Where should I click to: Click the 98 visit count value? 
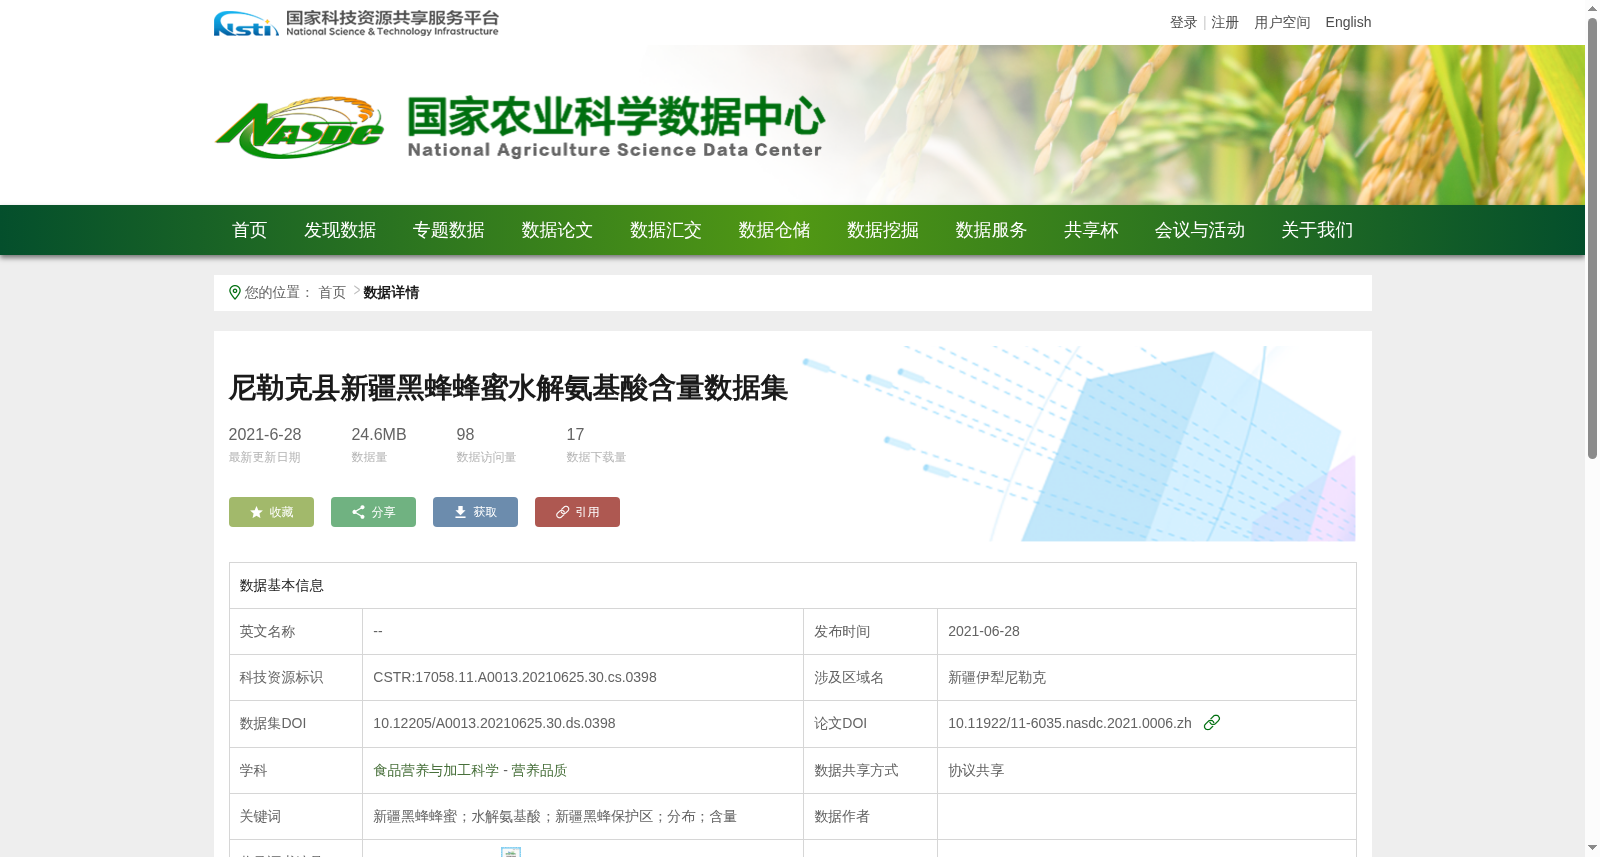(465, 435)
